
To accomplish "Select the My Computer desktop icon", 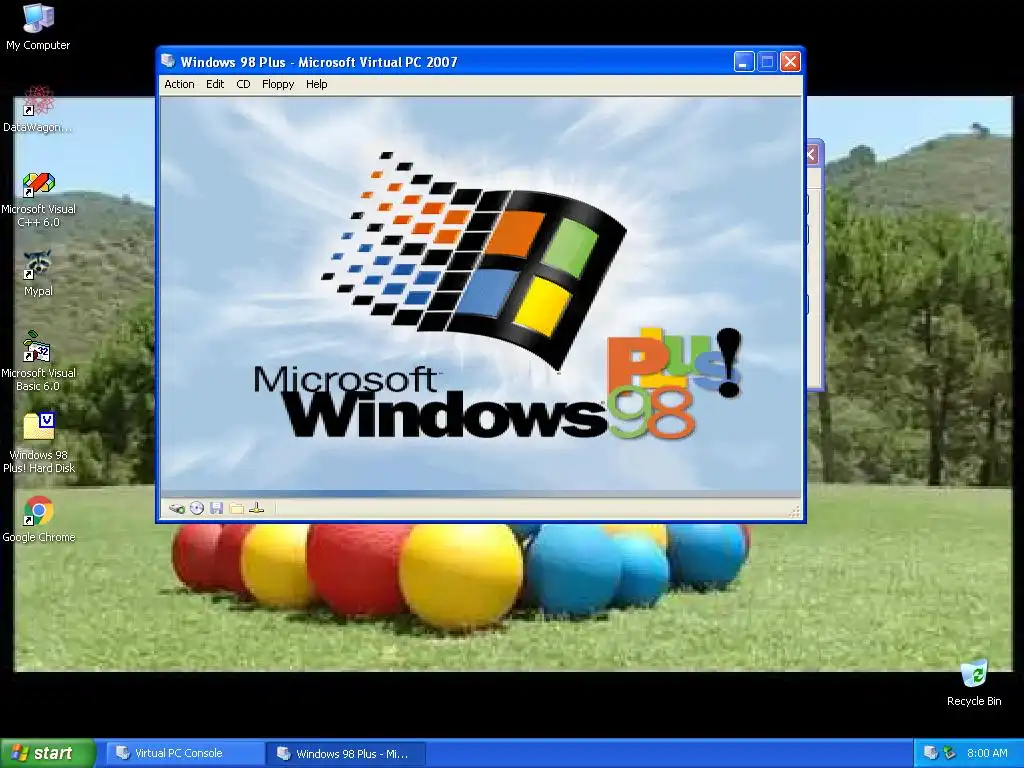I will tap(38, 27).
